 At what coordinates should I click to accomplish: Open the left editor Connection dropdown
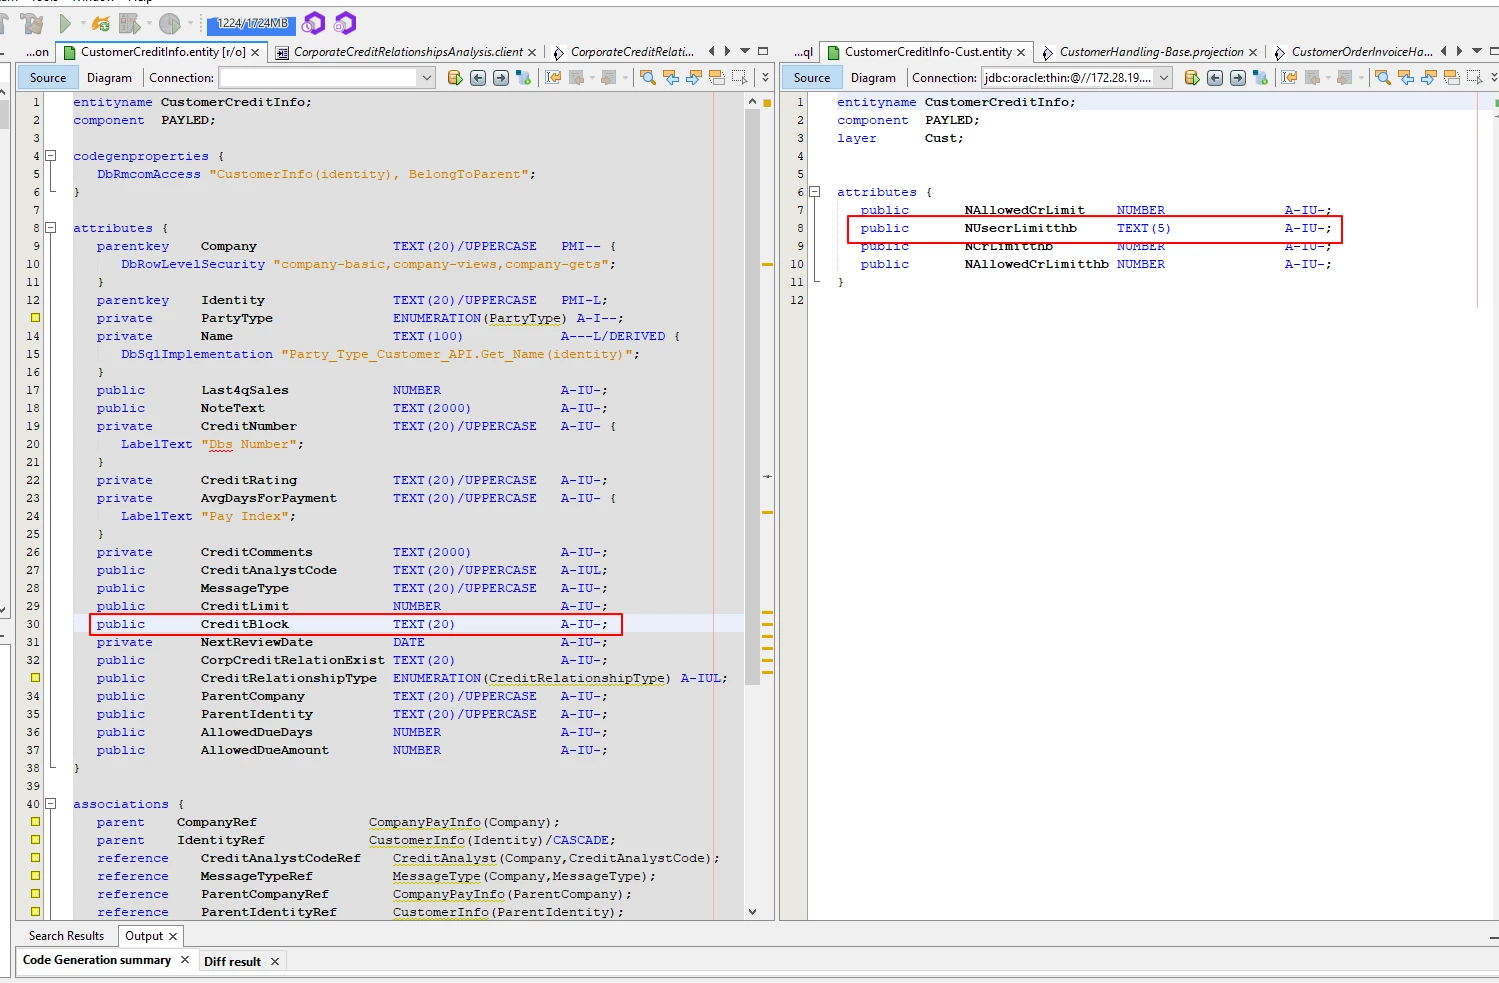pos(427,77)
